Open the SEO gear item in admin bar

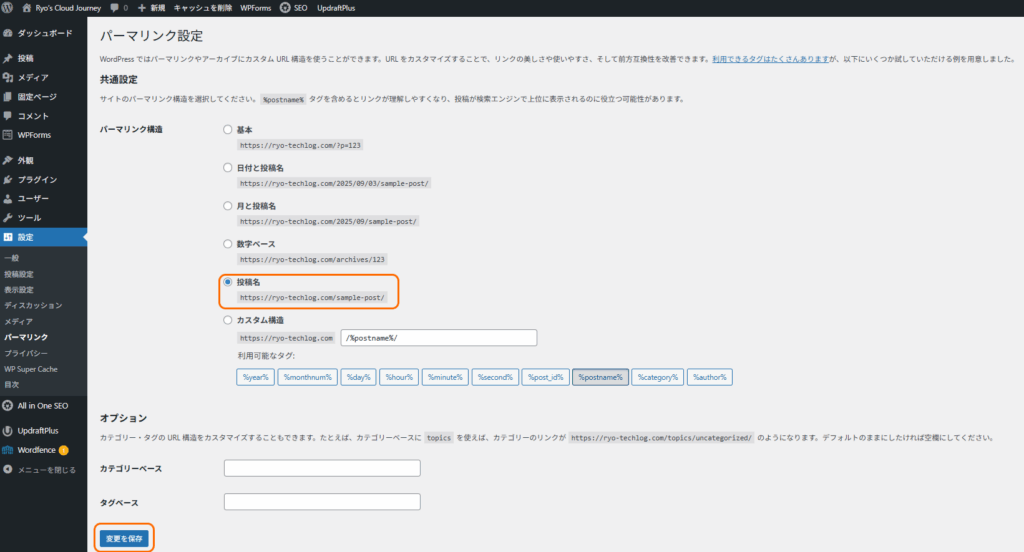point(293,8)
